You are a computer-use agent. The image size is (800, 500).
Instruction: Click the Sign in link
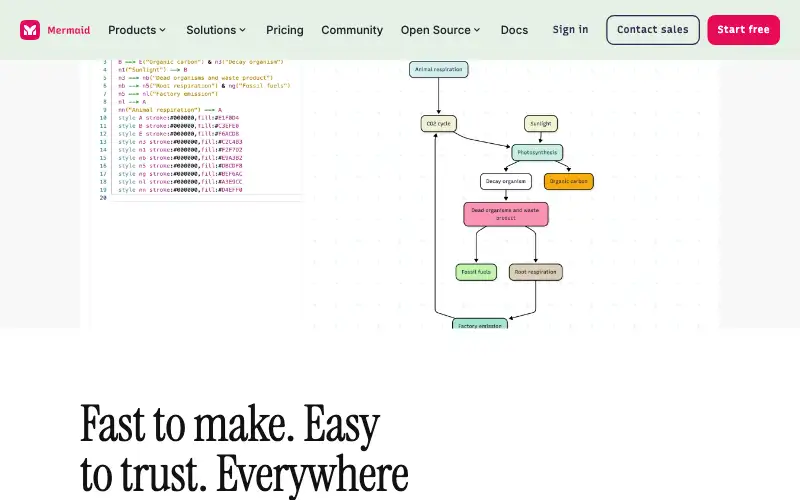click(x=570, y=30)
